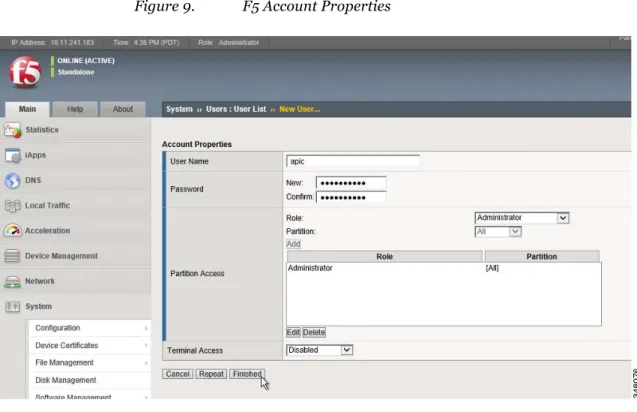Viewport: 637px width, 412px height.
Task: Open the Statistics menu label
Action: pos(42,130)
